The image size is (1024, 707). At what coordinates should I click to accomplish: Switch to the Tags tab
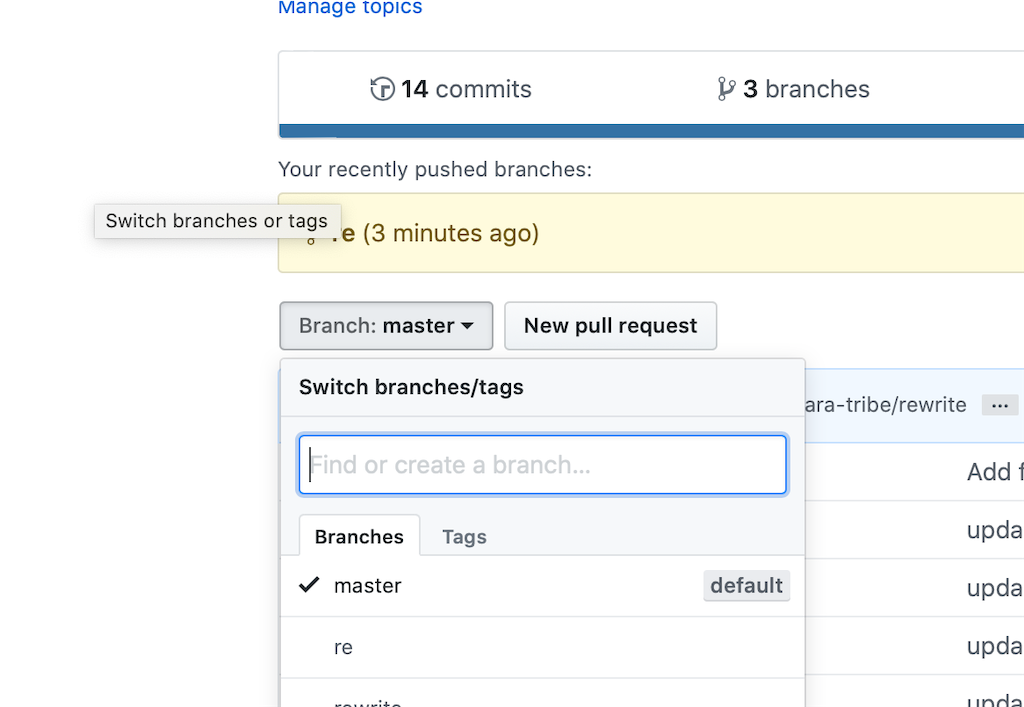tap(464, 537)
